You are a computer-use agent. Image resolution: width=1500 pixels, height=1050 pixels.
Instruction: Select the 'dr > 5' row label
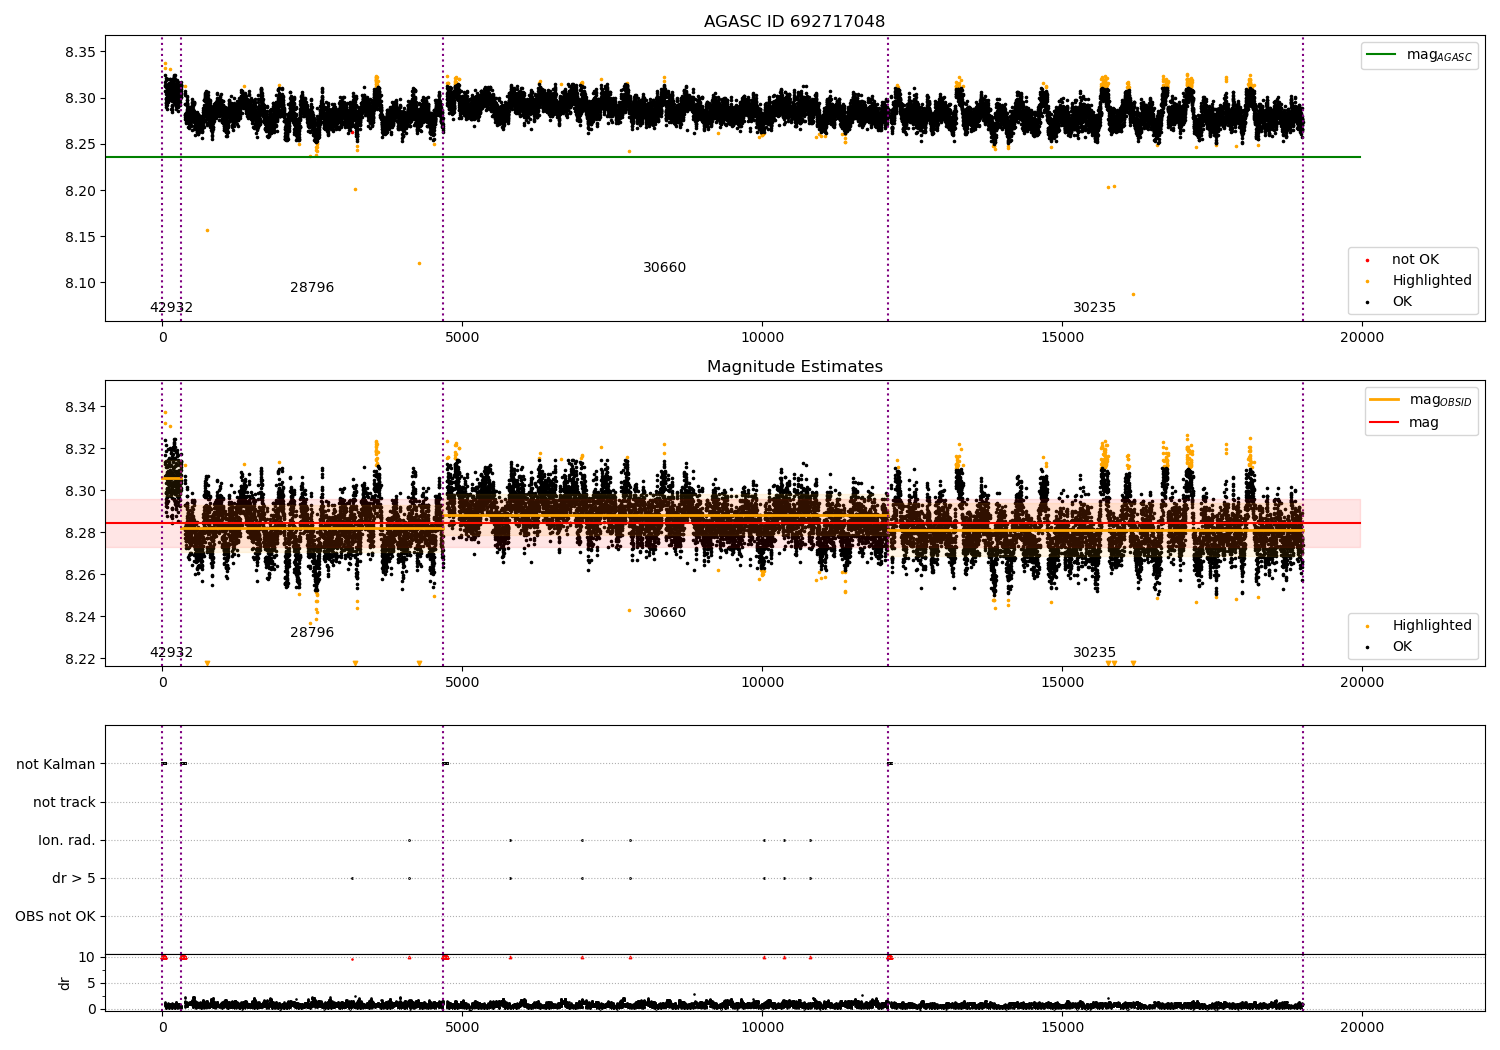(74, 878)
